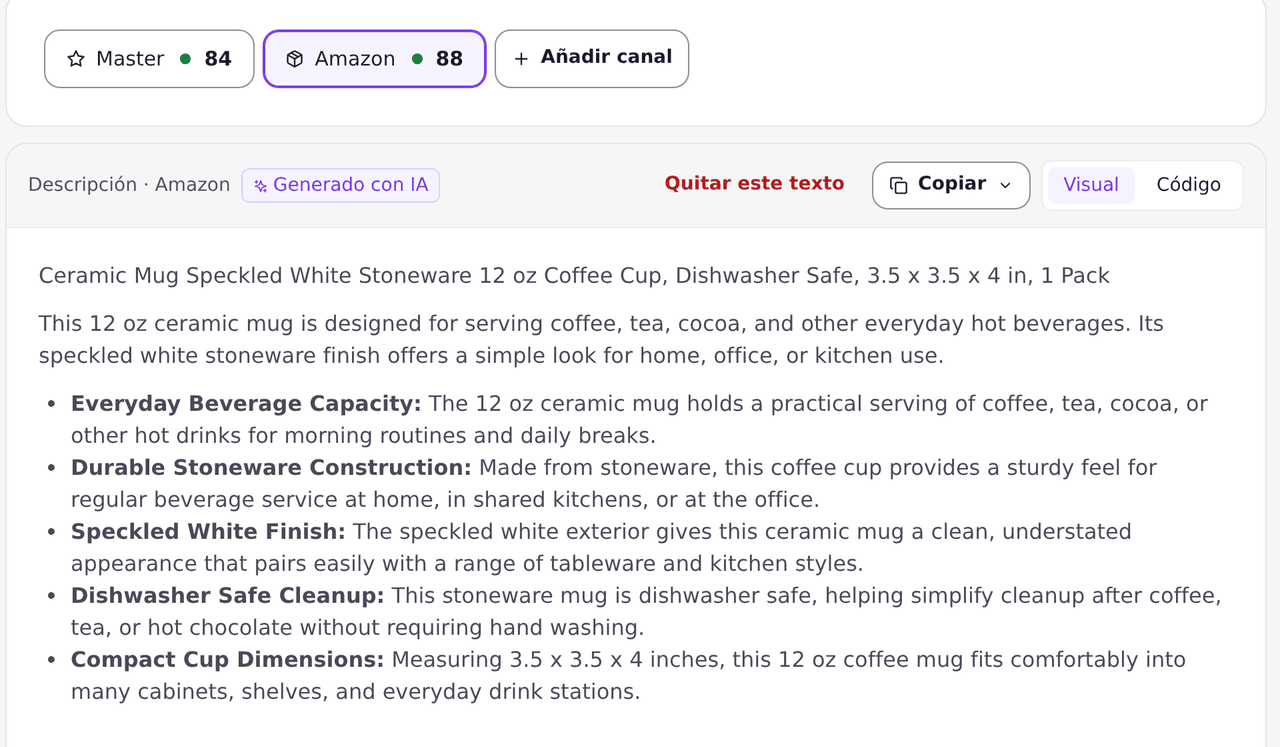Click the Dishwasher Safe Cleanup bullet text
Screen dimensions: 1280x747
(646, 612)
